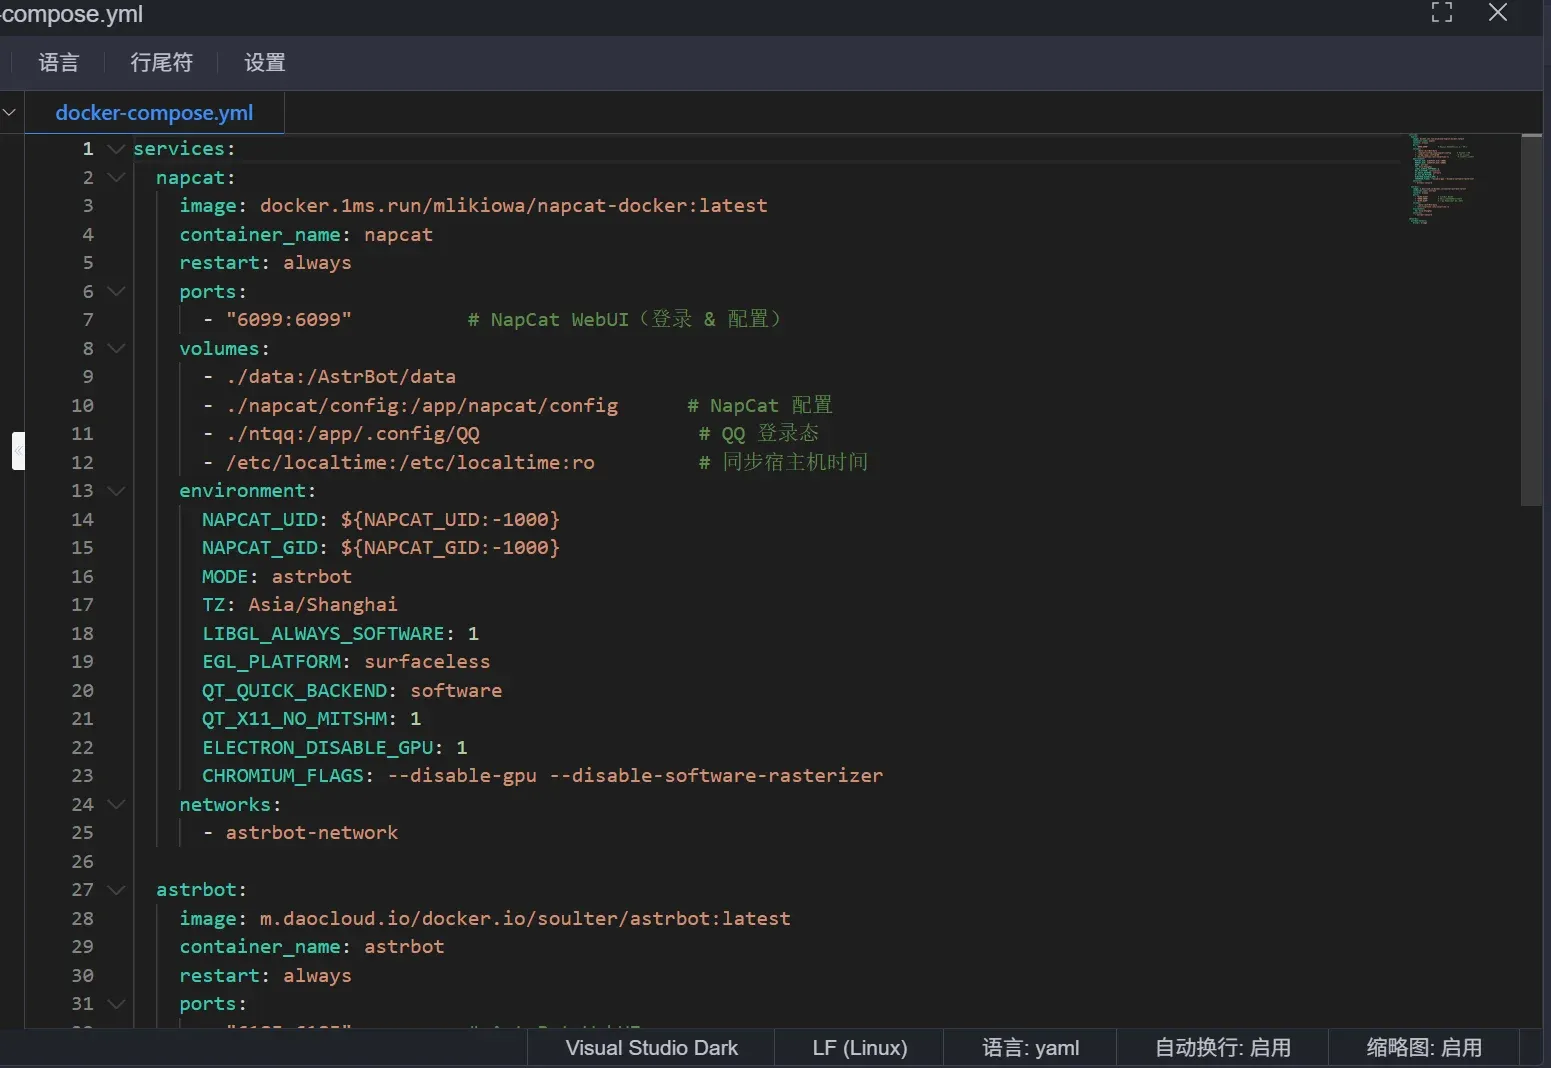The height and width of the screenshot is (1068, 1551).
Task: Click the 语言: yaml status item
Action: 1030,1048
